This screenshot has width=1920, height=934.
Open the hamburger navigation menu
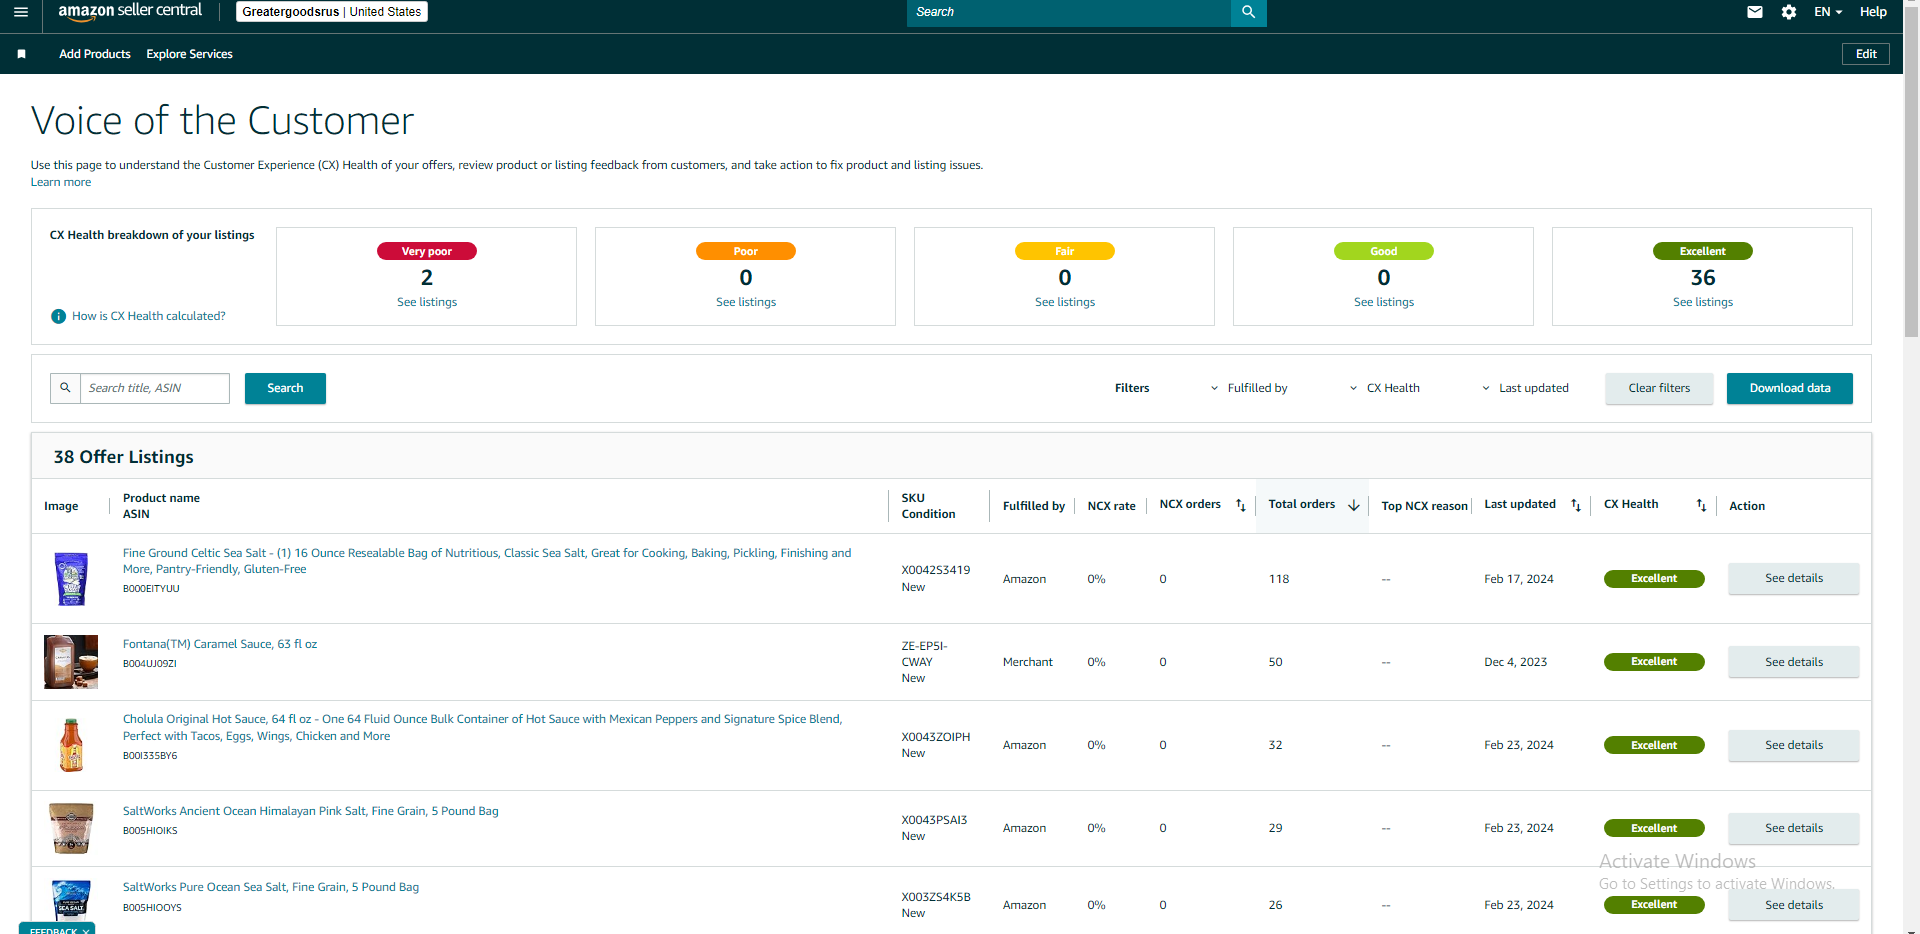[x=21, y=12]
